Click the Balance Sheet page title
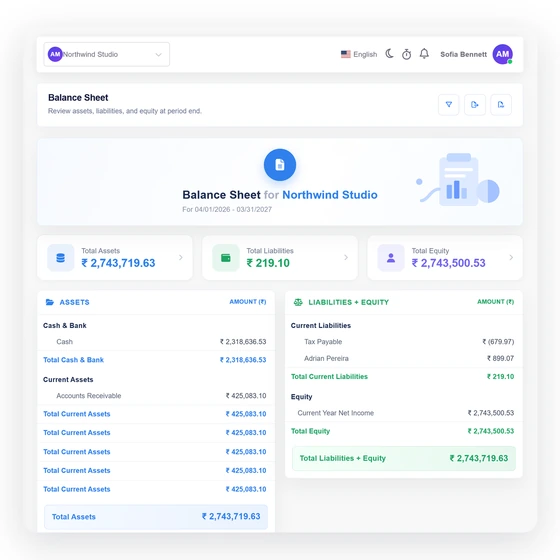560x560 pixels. point(78,98)
